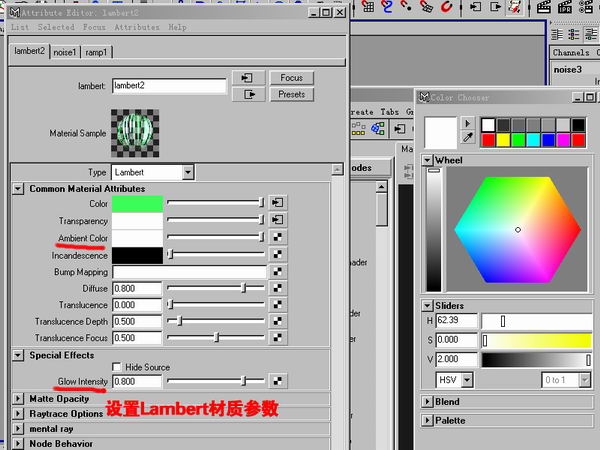Click the grid snap icon in the top toolbar
600x450 pixels.
click(368, 6)
